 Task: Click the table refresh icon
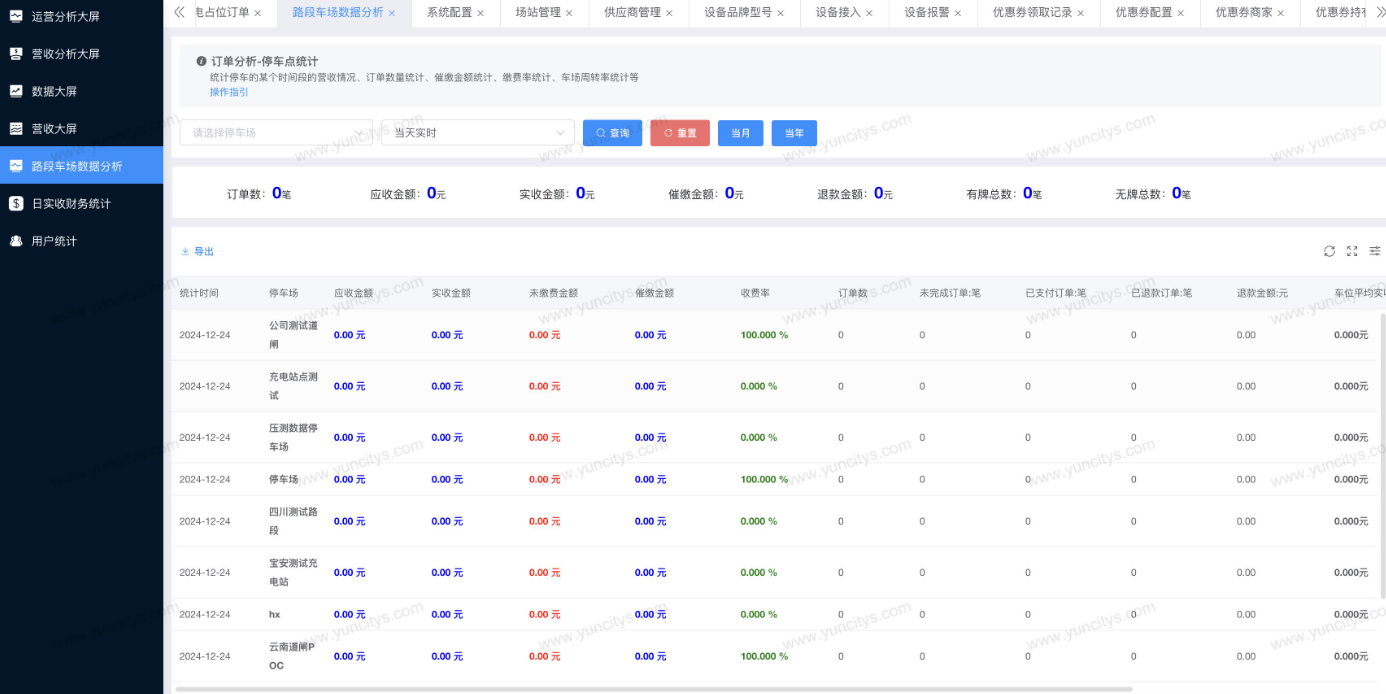tap(1329, 251)
